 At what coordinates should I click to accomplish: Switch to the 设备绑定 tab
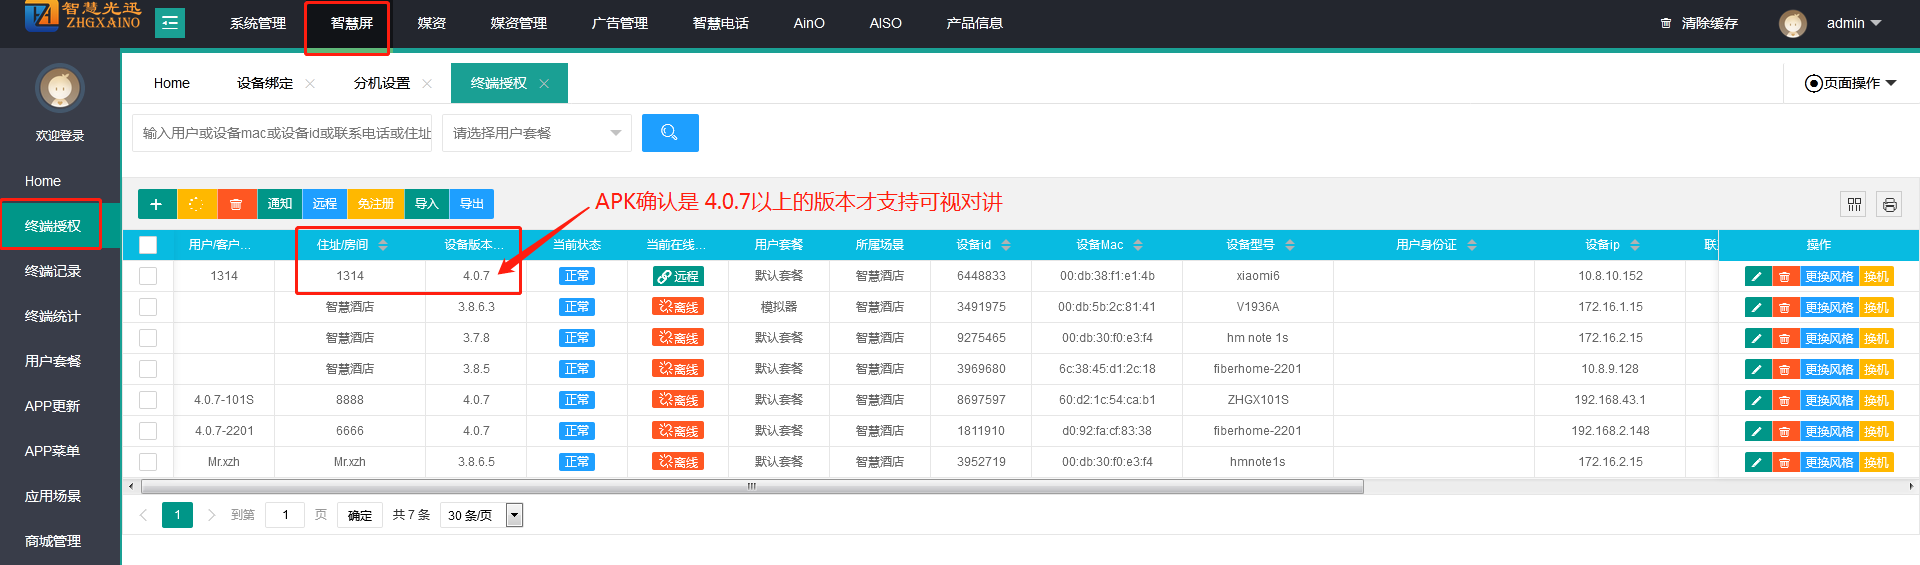click(x=265, y=83)
